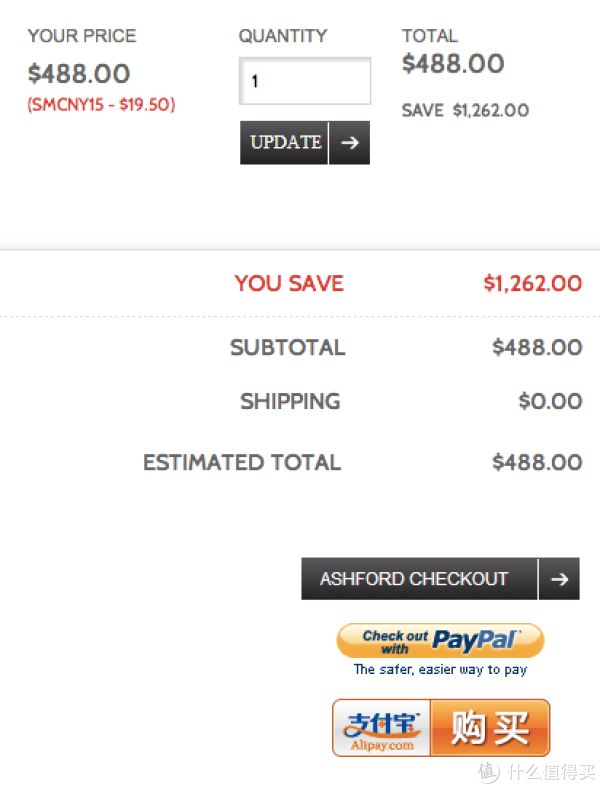Viewport: 600px width, 789px height.
Task: Click 'The safer, easier way to pay' text
Action: (x=440, y=670)
